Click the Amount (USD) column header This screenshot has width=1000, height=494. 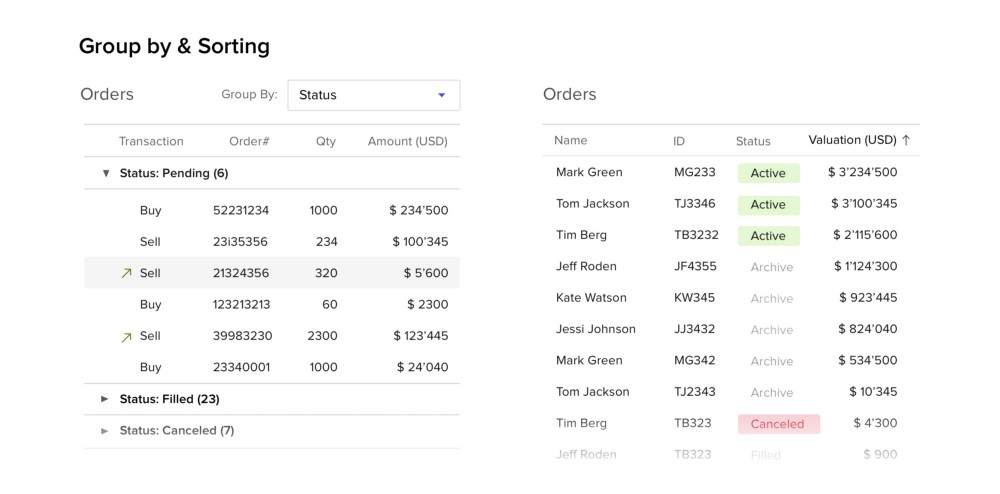coord(407,141)
